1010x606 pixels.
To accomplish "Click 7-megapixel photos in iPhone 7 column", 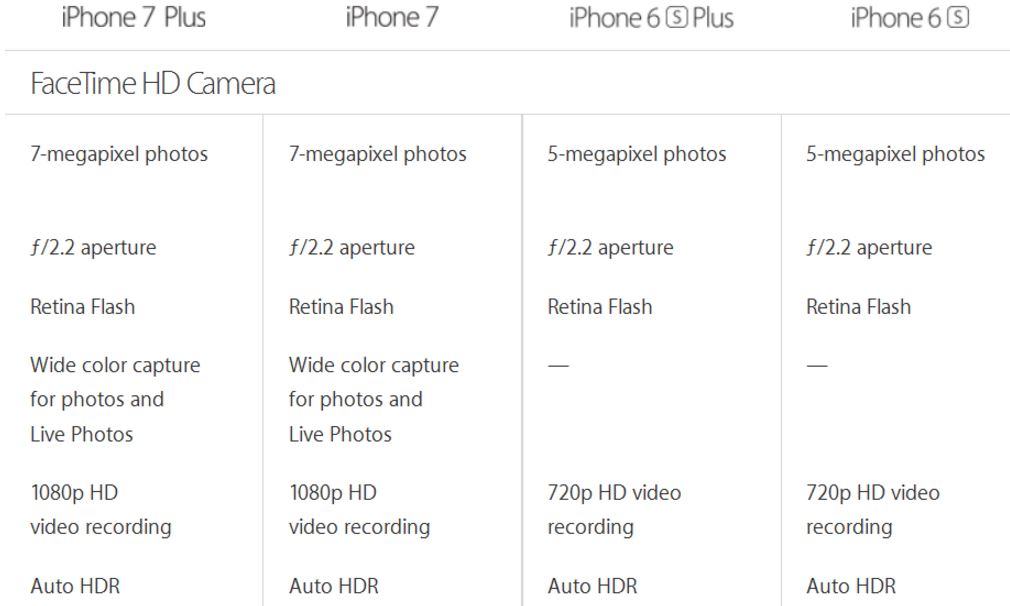I will [378, 154].
